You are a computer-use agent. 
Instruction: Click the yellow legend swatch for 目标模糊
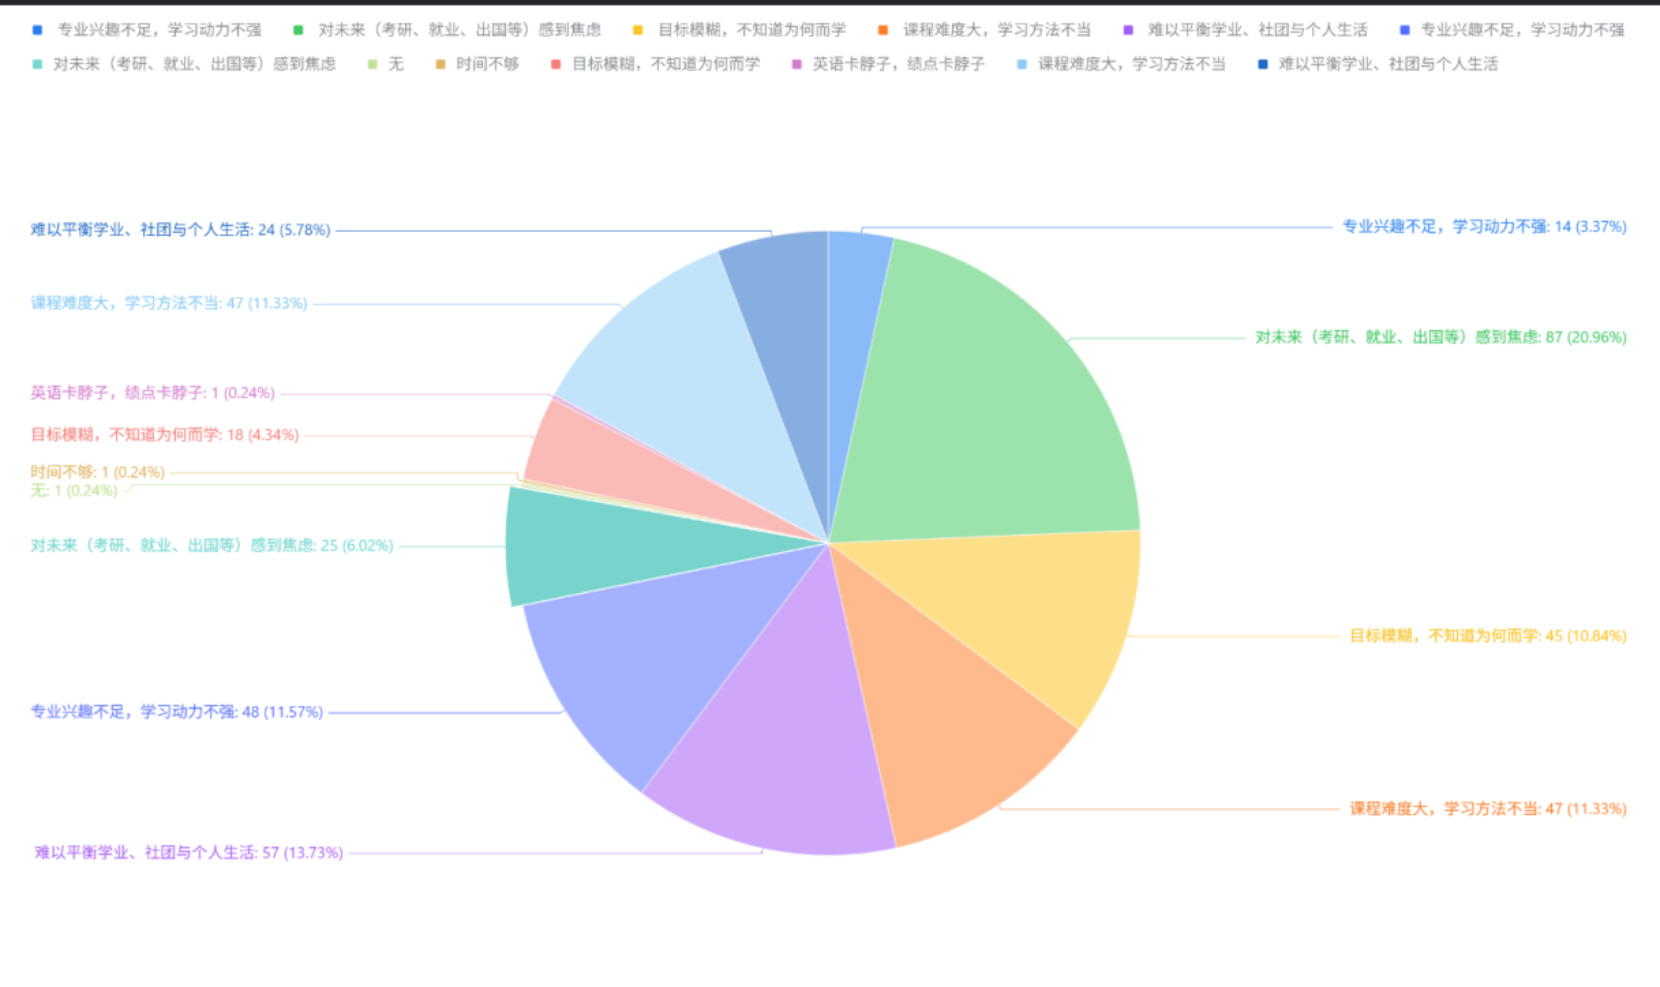(x=638, y=30)
